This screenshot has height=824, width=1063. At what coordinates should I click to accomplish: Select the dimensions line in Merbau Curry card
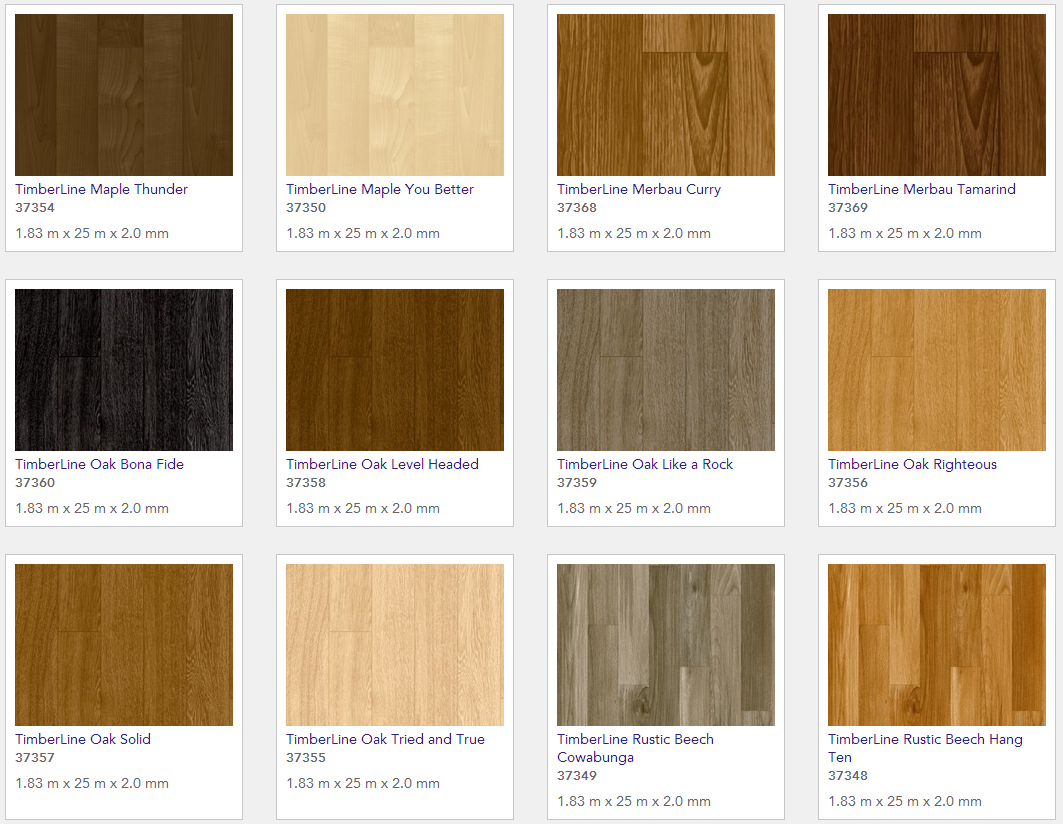point(634,233)
